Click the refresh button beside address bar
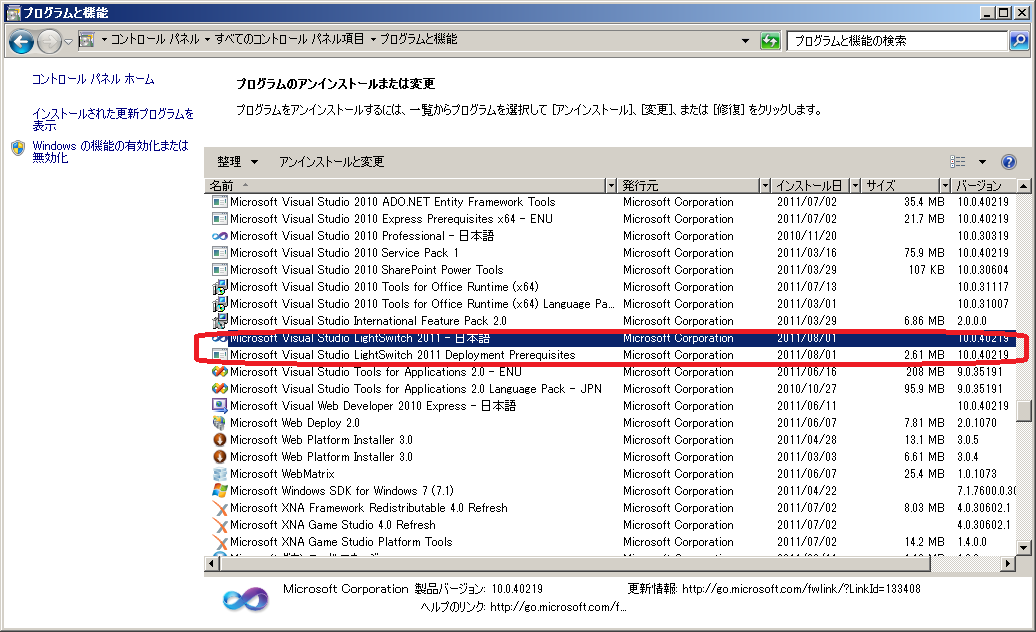The width and height of the screenshot is (1036, 632). [770, 41]
